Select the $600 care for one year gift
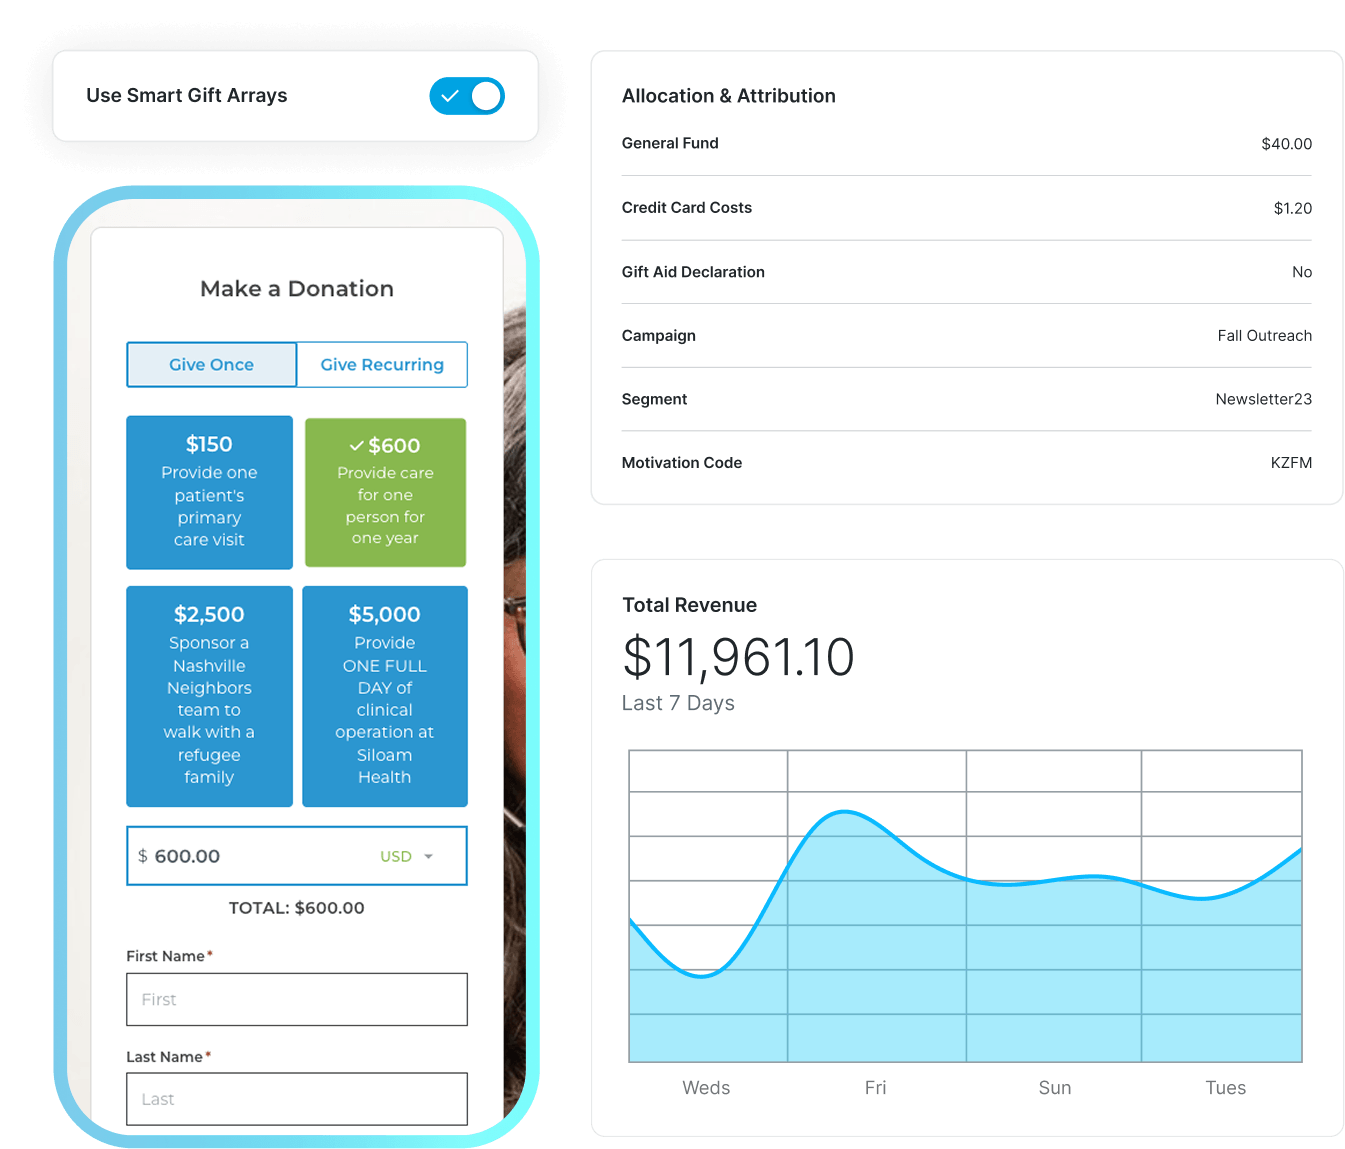Viewport: 1345px width, 1149px height. coord(385,492)
